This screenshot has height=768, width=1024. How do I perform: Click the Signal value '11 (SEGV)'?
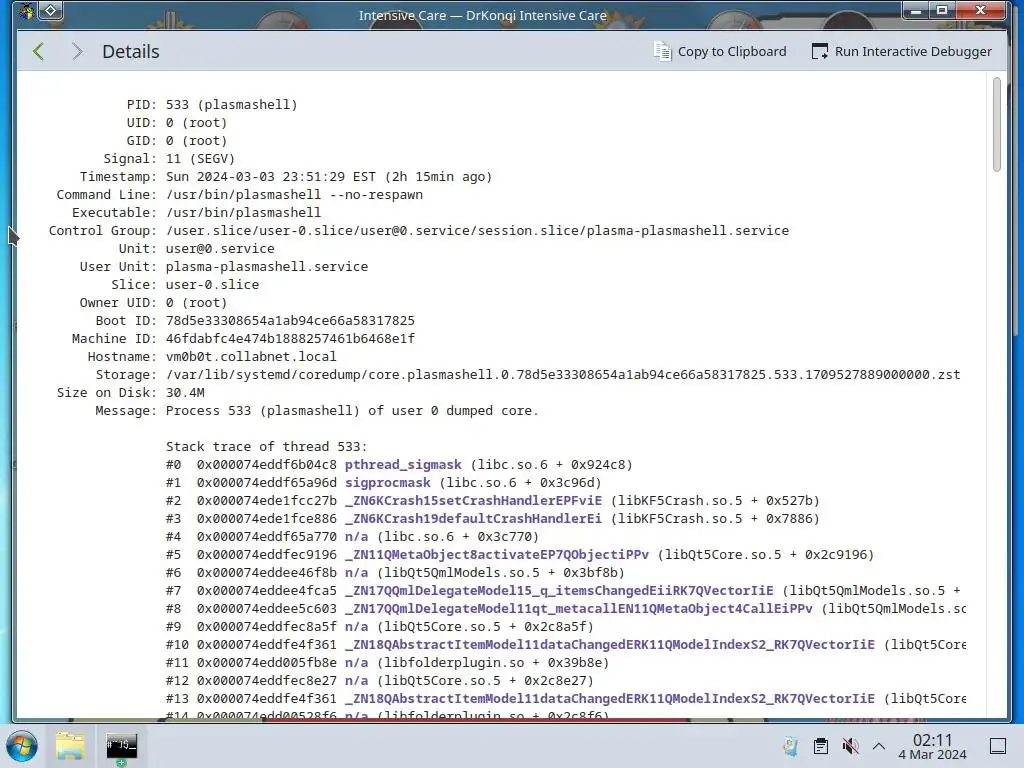[x=200, y=159]
